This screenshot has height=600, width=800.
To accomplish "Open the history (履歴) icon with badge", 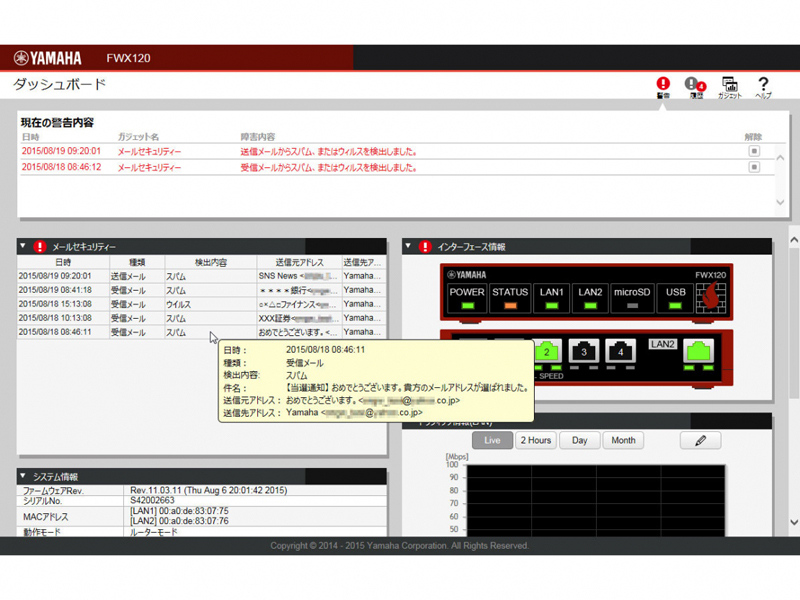I will [x=696, y=87].
